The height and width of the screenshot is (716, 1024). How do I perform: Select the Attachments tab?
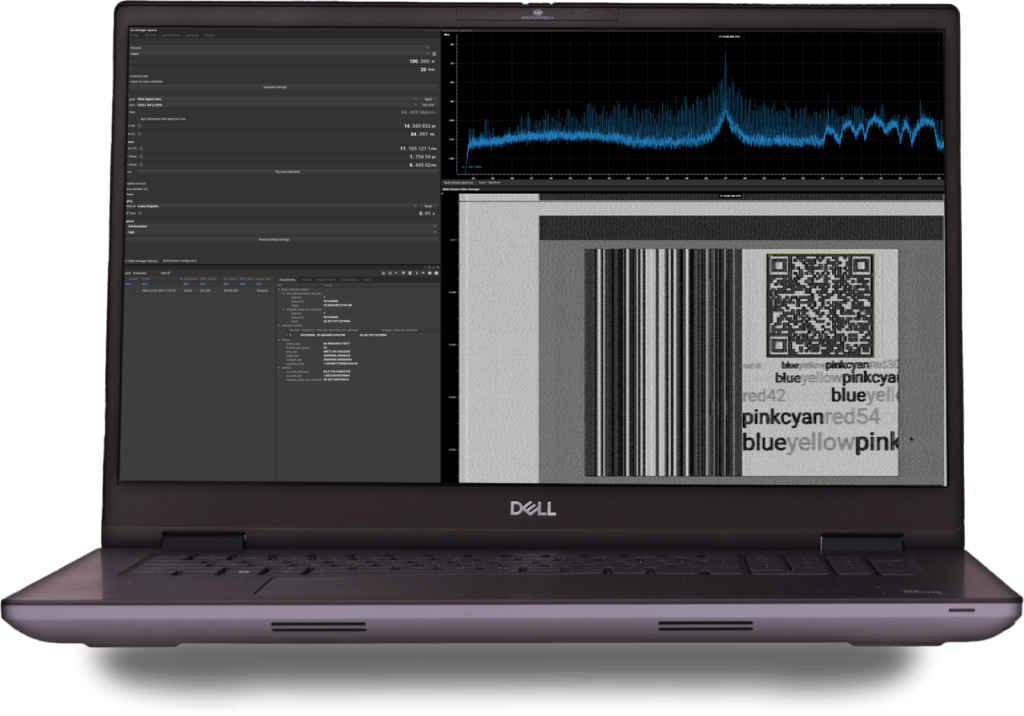[287, 280]
